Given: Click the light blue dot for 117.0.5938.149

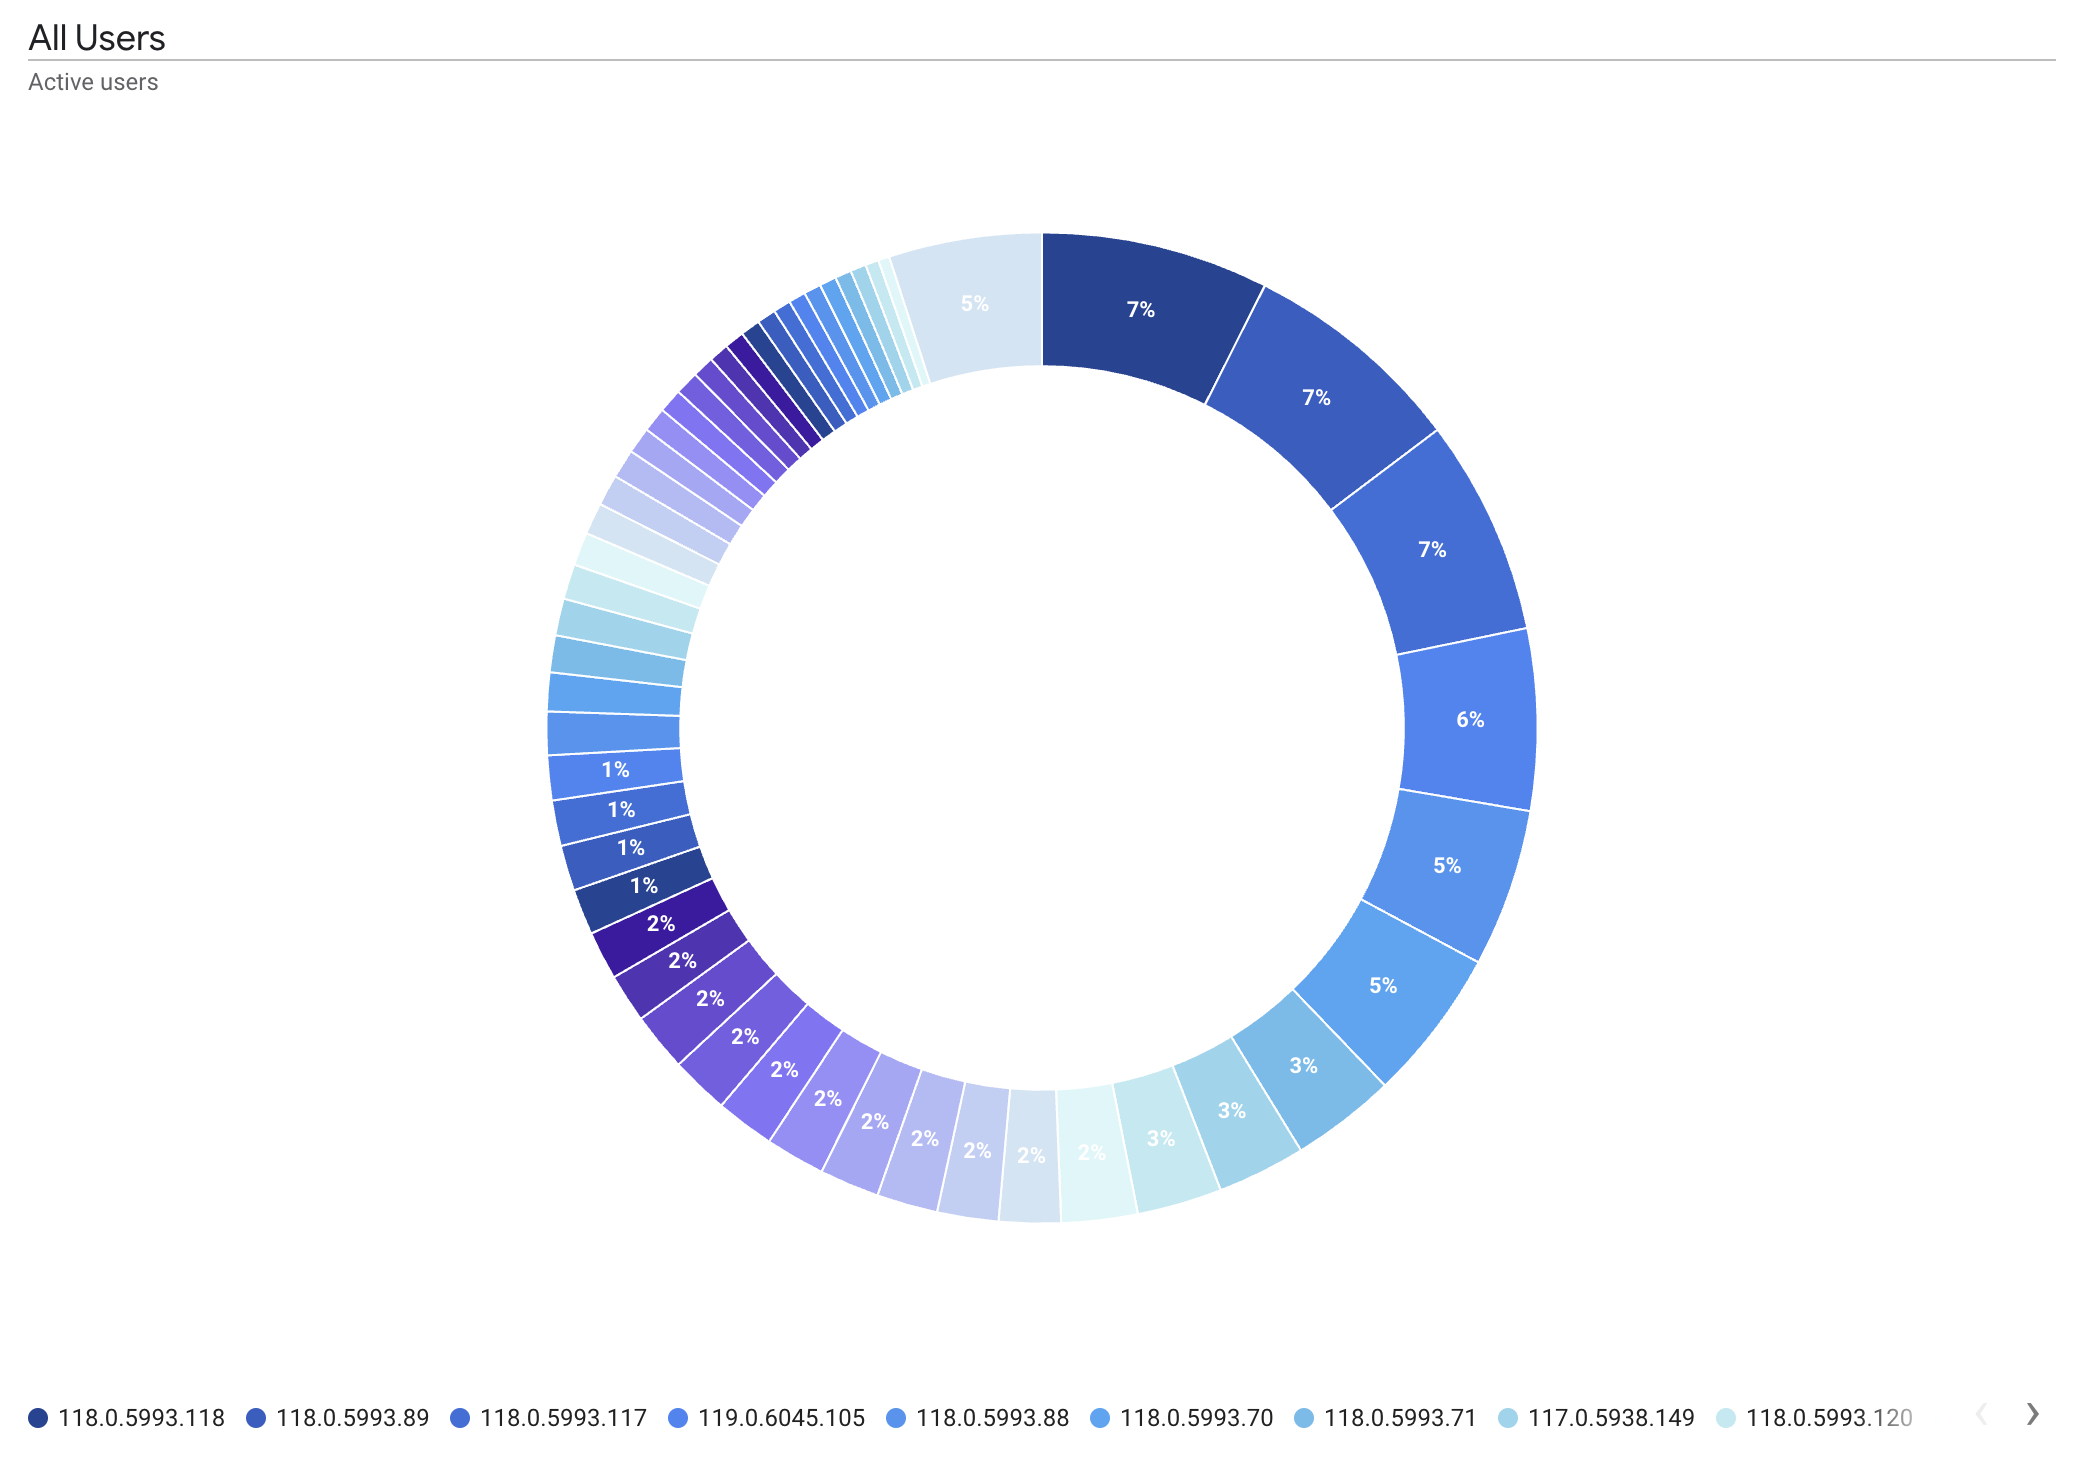Looking at the screenshot, I should pos(1509,1417).
